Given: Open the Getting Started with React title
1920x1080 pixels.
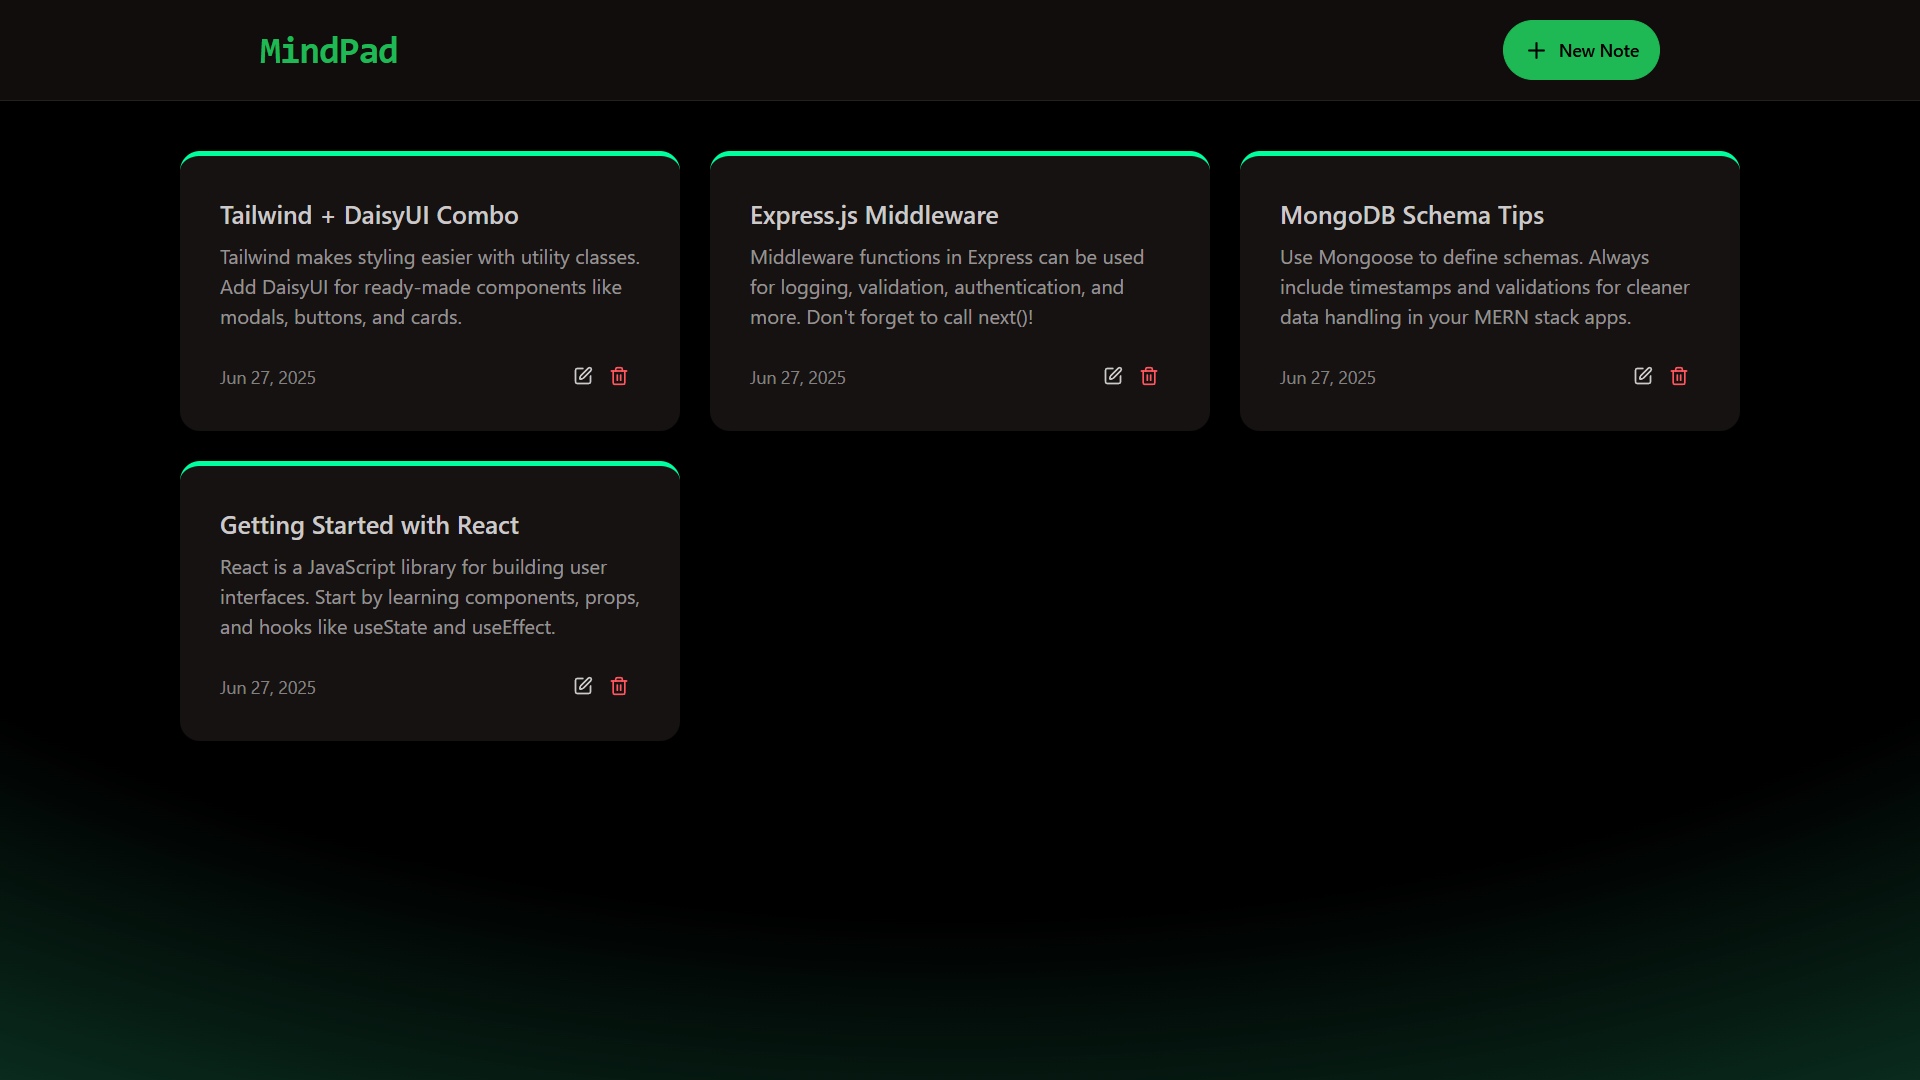Looking at the screenshot, I should tap(369, 526).
